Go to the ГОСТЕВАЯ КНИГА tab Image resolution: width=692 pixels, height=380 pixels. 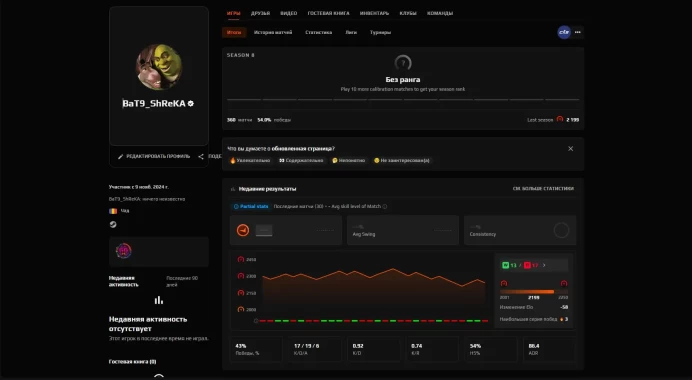click(x=328, y=13)
